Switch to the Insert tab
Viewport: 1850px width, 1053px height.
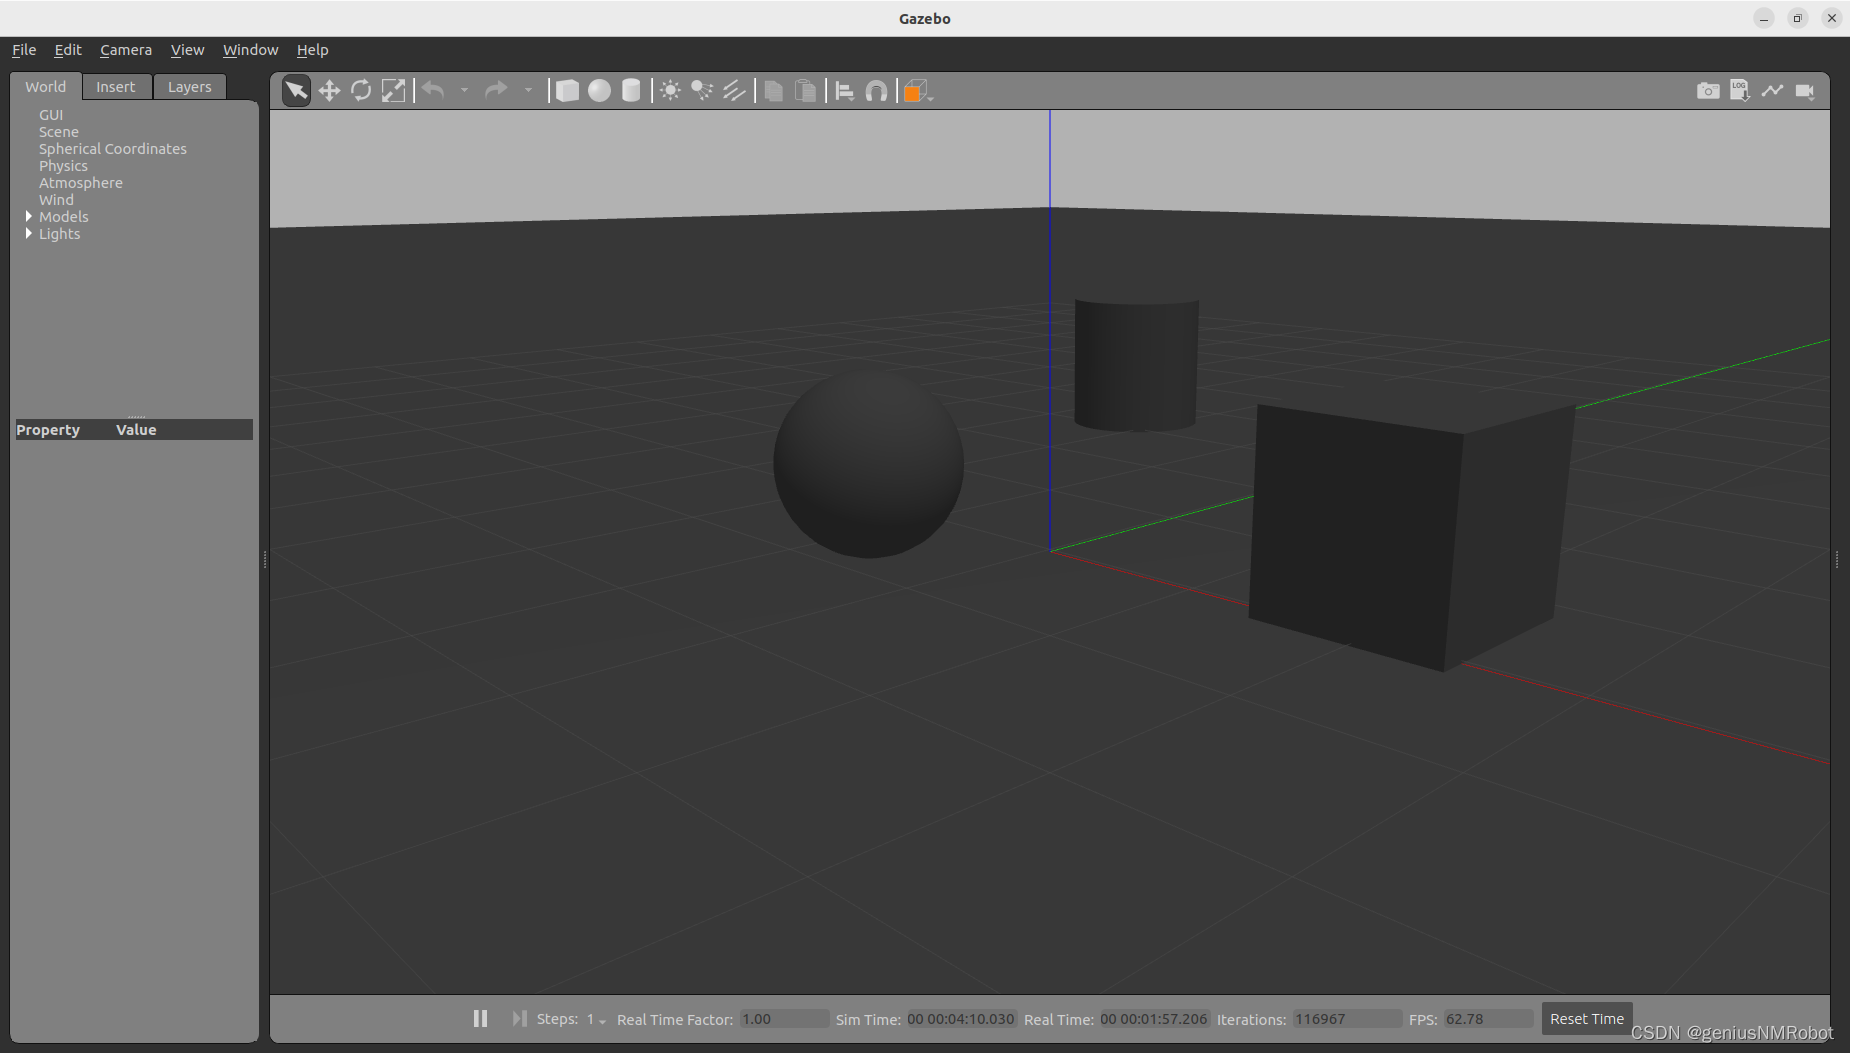point(117,86)
